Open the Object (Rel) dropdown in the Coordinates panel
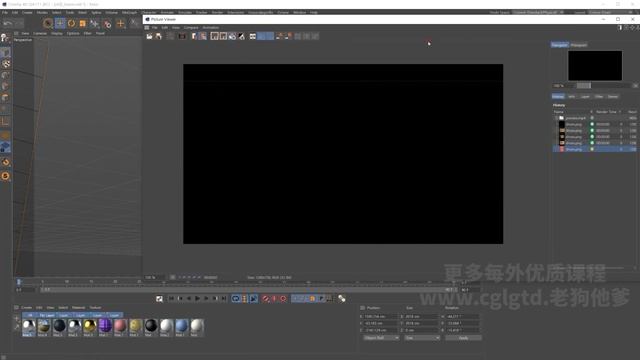The width and height of the screenshot is (640, 360). coord(381,338)
